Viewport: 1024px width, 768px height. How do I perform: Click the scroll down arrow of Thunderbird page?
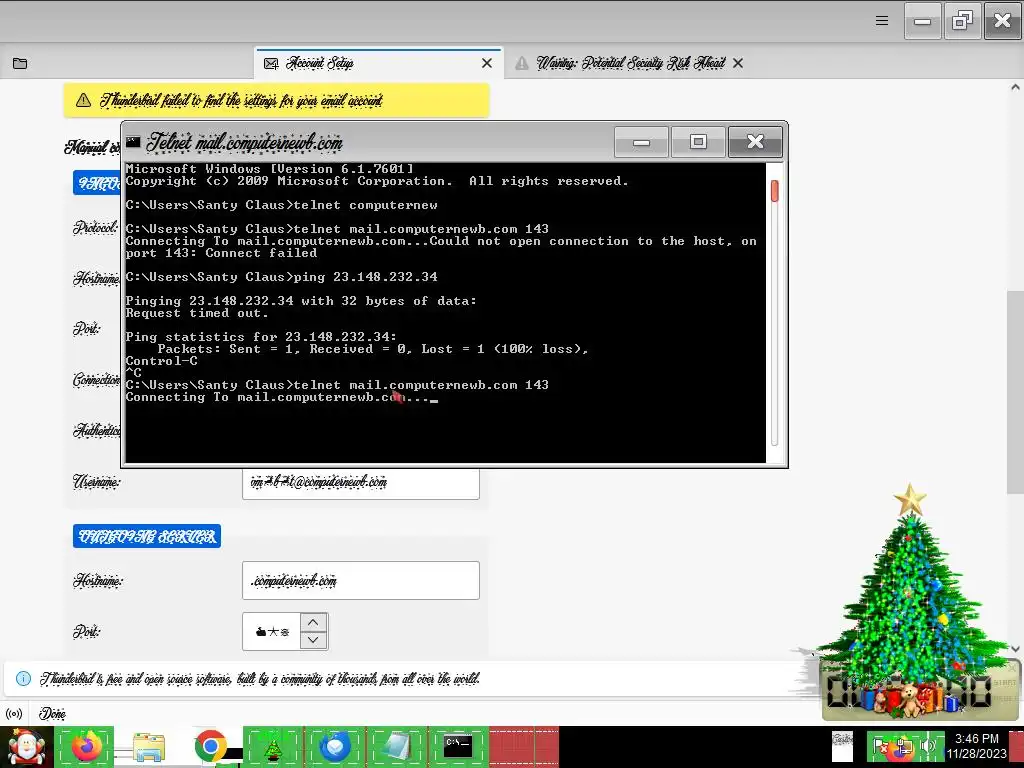(x=1015, y=648)
